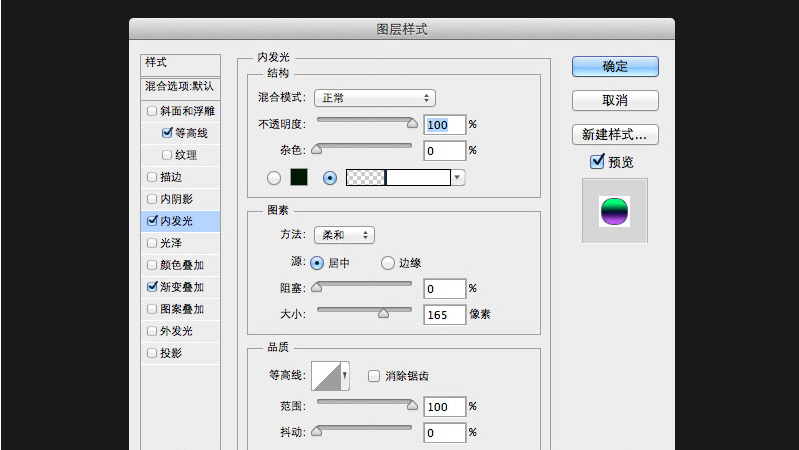Open the 斜面和浮雕 style page
799x450 pixels.
pyautogui.click(x=188, y=111)
